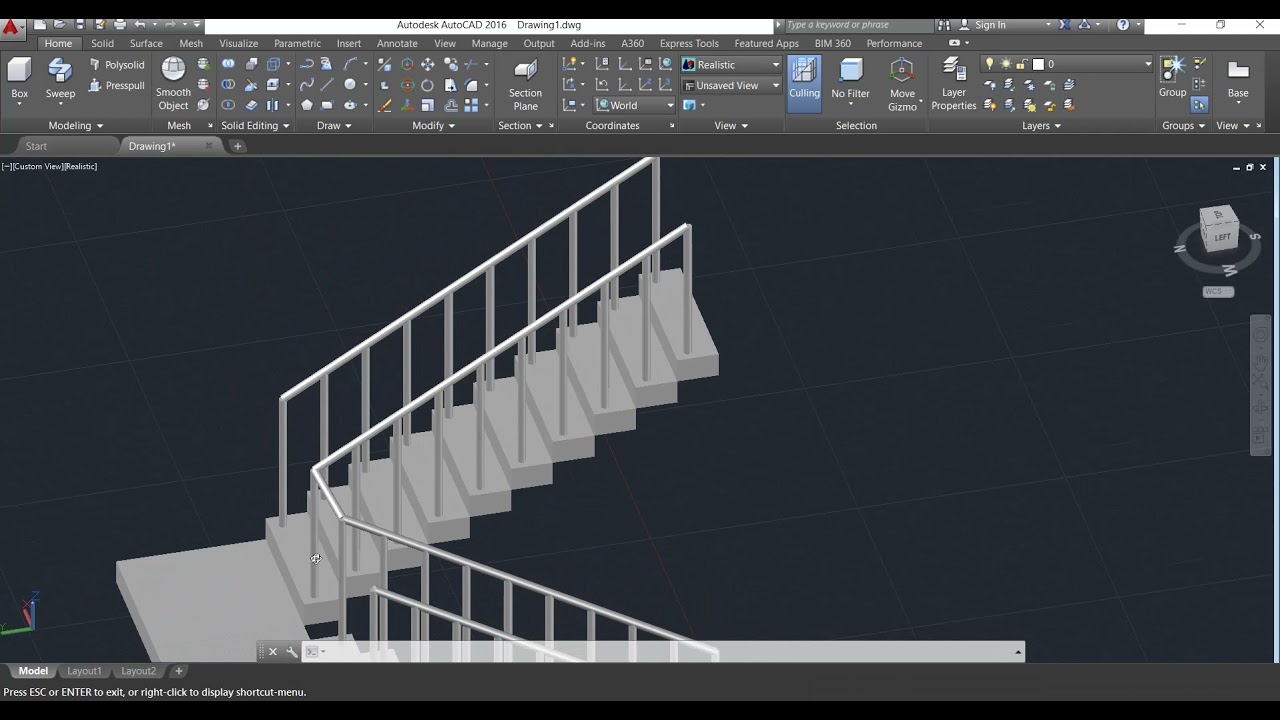This screenshot has width=1280, height=720.
Task: Toggle group selection on/off button
Action: pyautogui.click(x=1200, y=105)
